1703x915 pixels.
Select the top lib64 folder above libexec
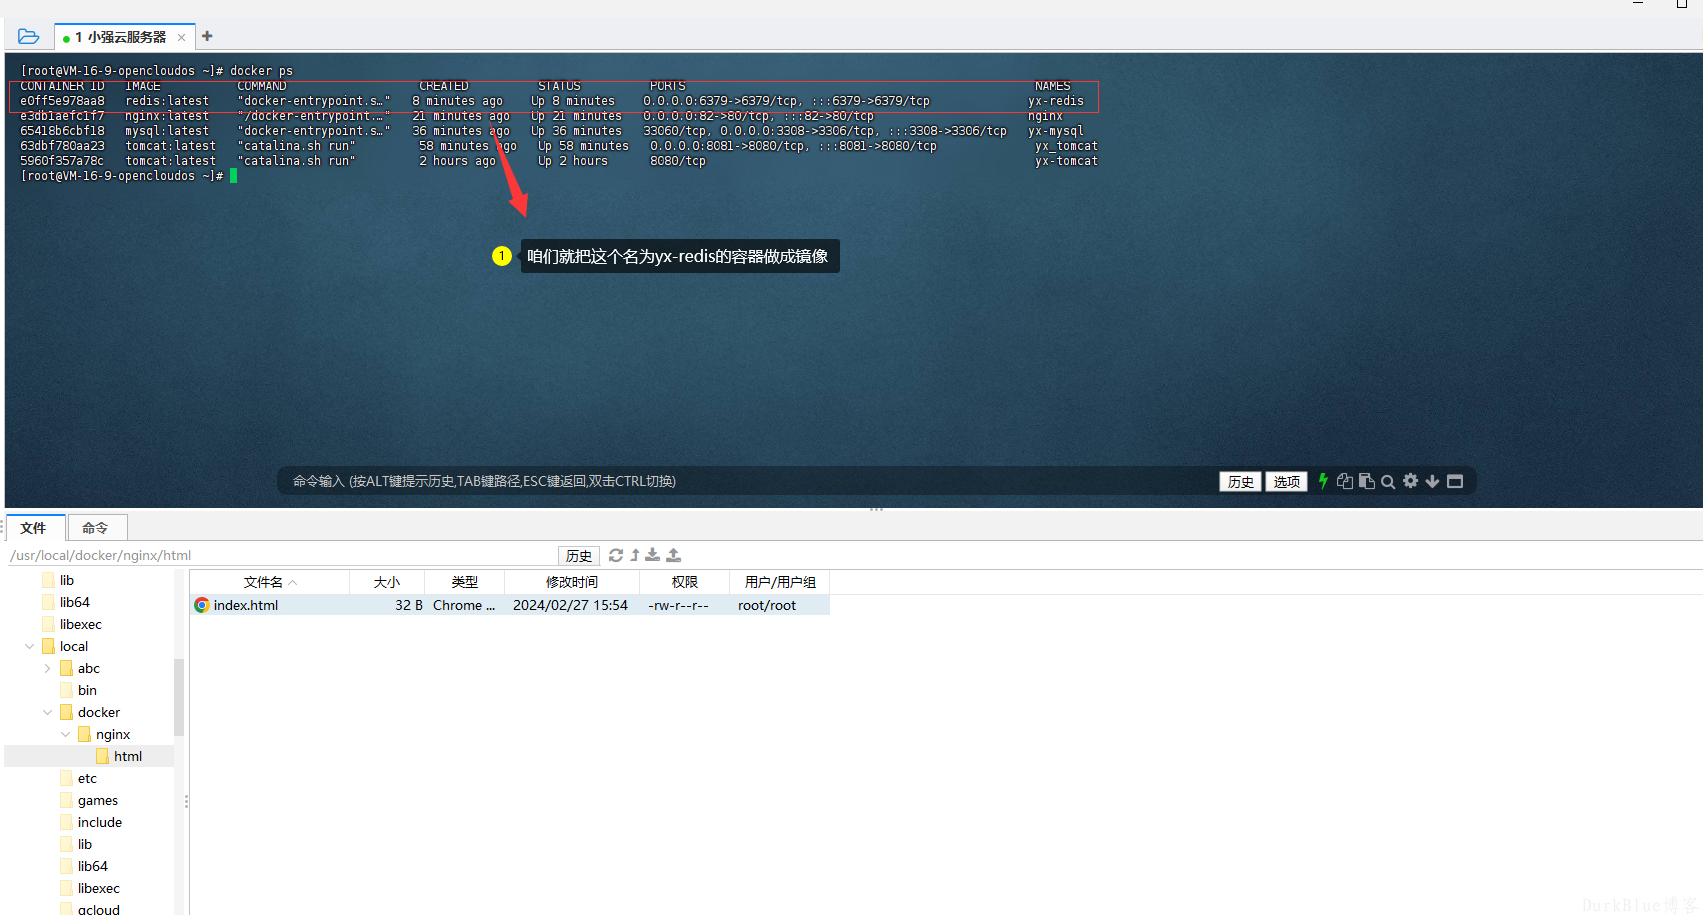[75, 602]
